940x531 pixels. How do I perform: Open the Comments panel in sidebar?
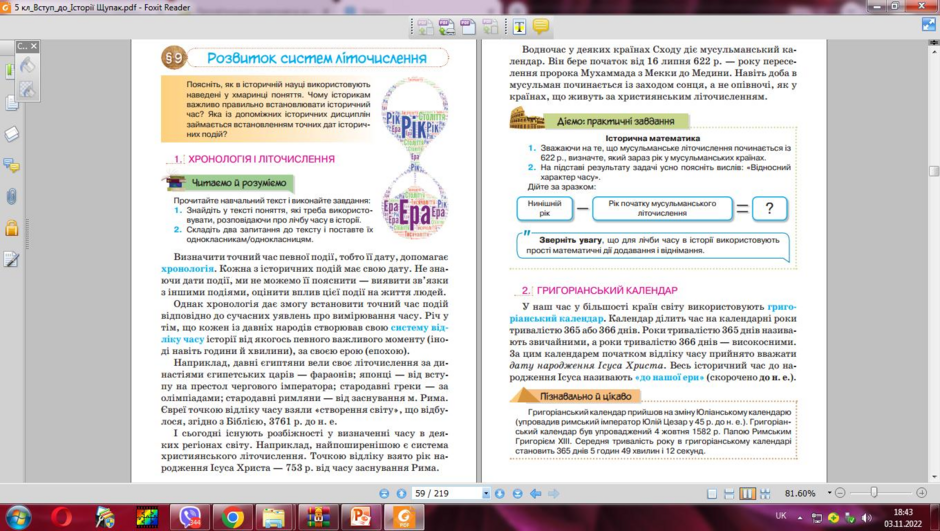tap(11, 165)
